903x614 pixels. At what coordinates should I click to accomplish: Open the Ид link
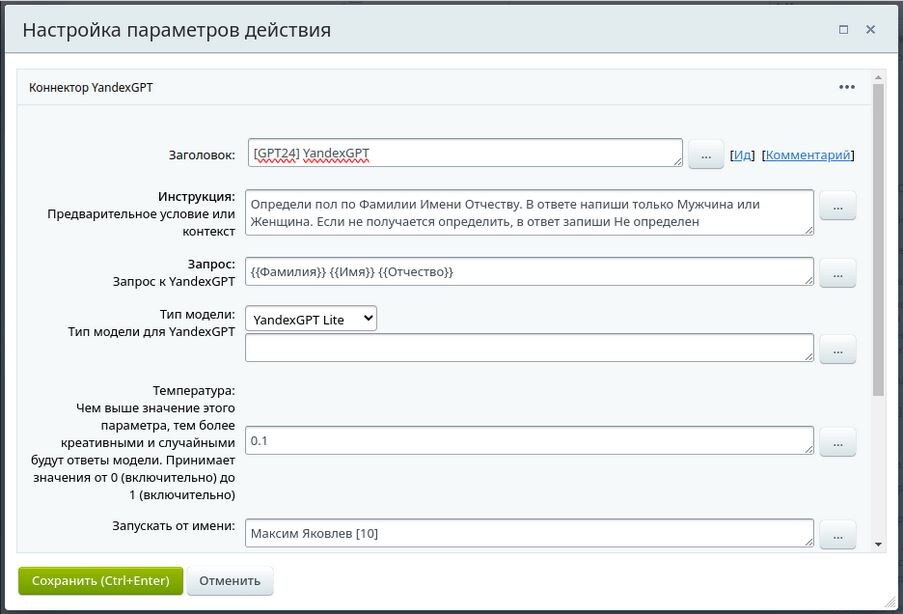click(742, 155)
